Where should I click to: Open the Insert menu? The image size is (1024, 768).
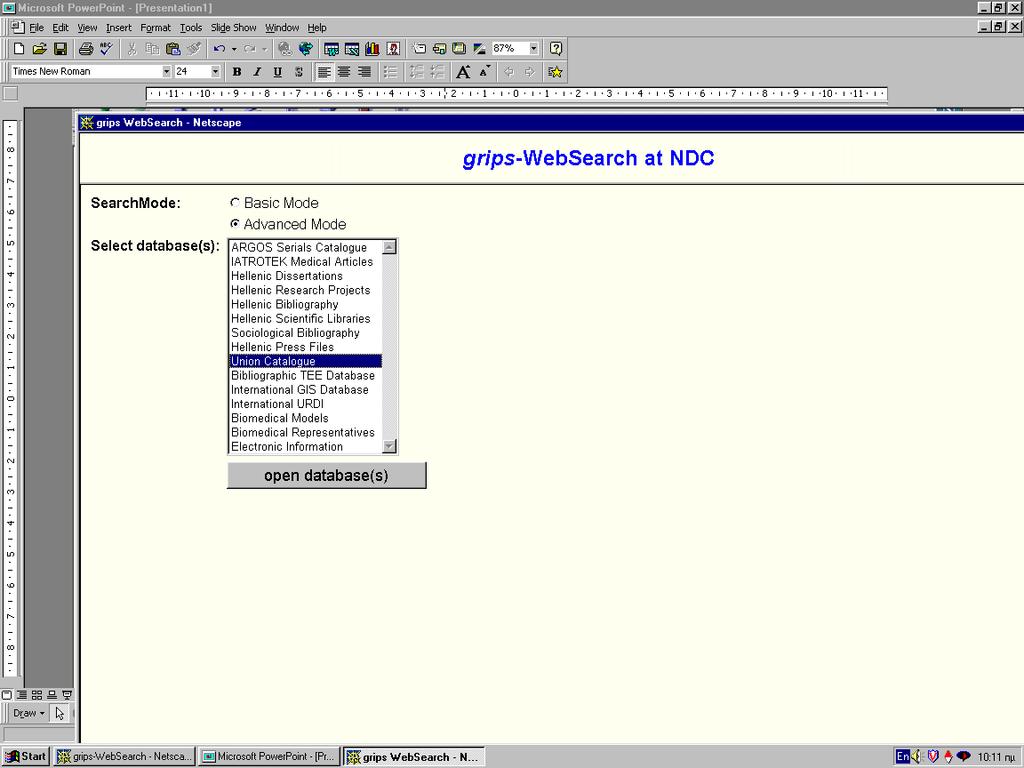[x=119, y=27]
